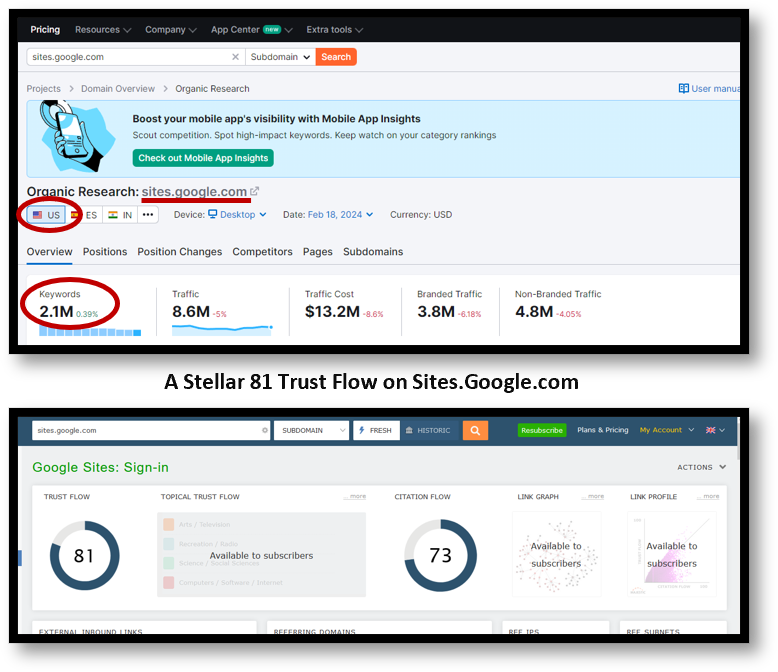Screen dimensions: 778x672
Task: Click the Desktop monitor icon
Action: [x=212, y=214]
